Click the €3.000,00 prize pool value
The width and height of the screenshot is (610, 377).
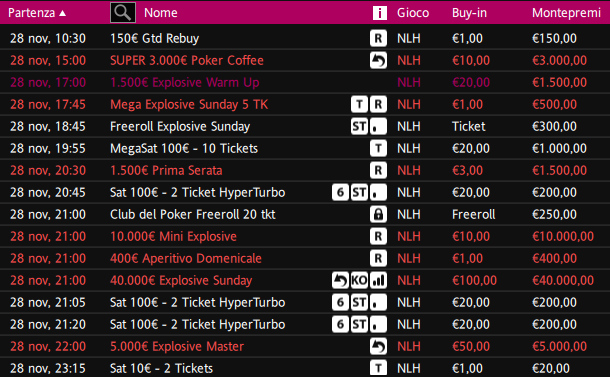click(559, 61)
